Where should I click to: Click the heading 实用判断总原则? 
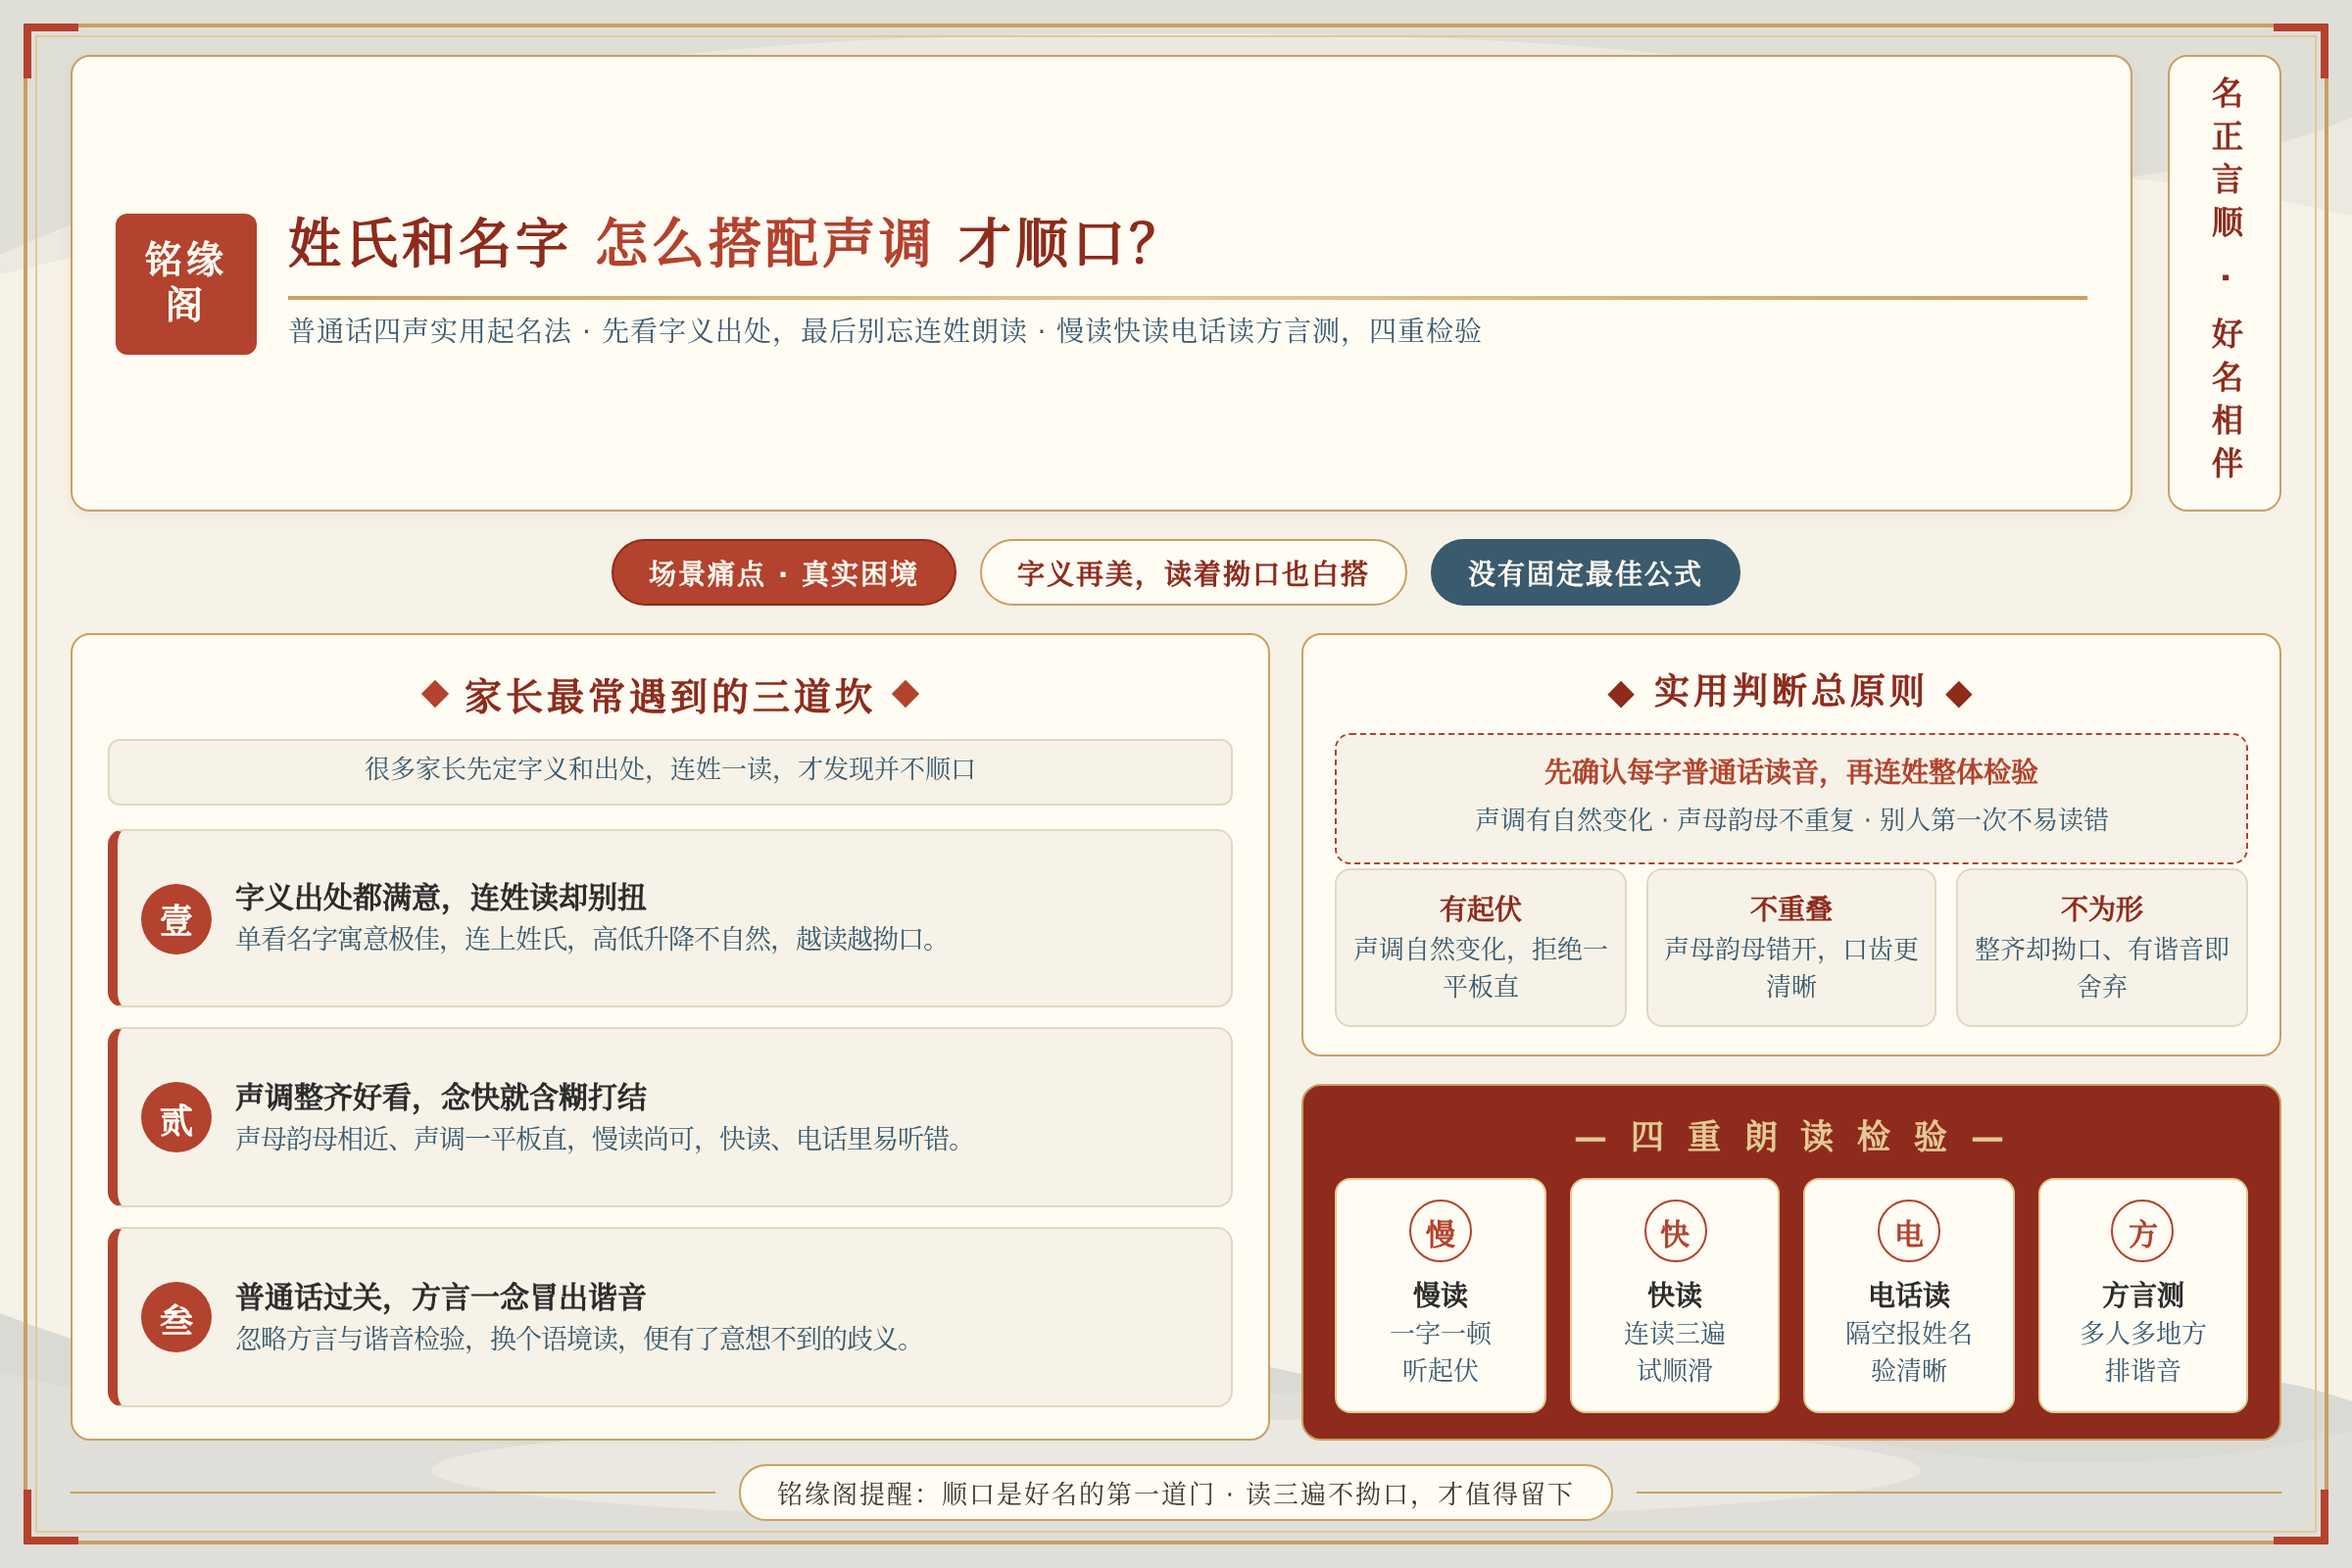(x=1790, y=691)
